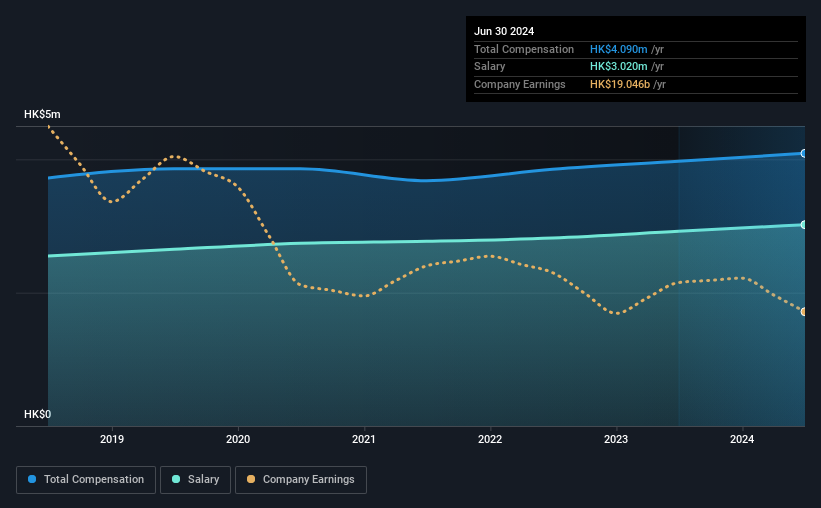Click the Jun 30 2024 tooltip date
The image size is (821, 508).
click(504, 31)
